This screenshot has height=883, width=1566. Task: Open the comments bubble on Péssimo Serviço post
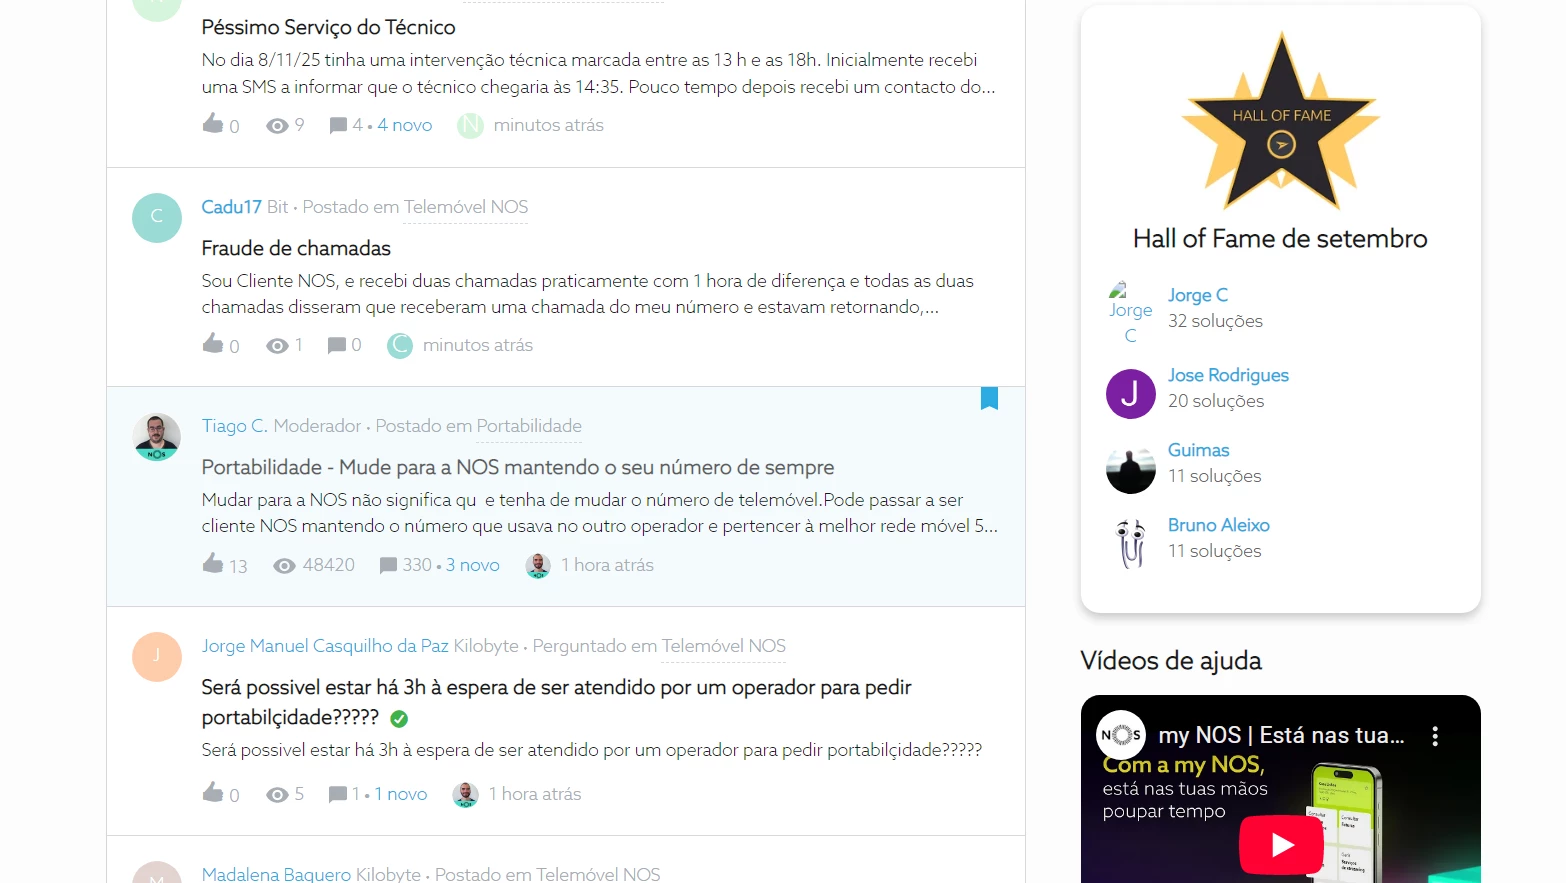coord(338,126)
